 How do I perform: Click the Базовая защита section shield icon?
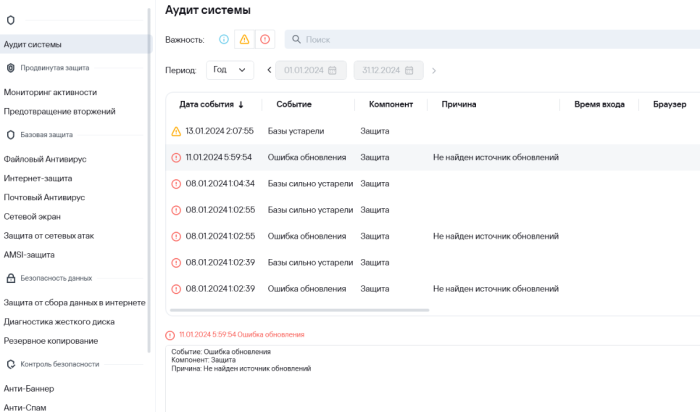point(10,134)
